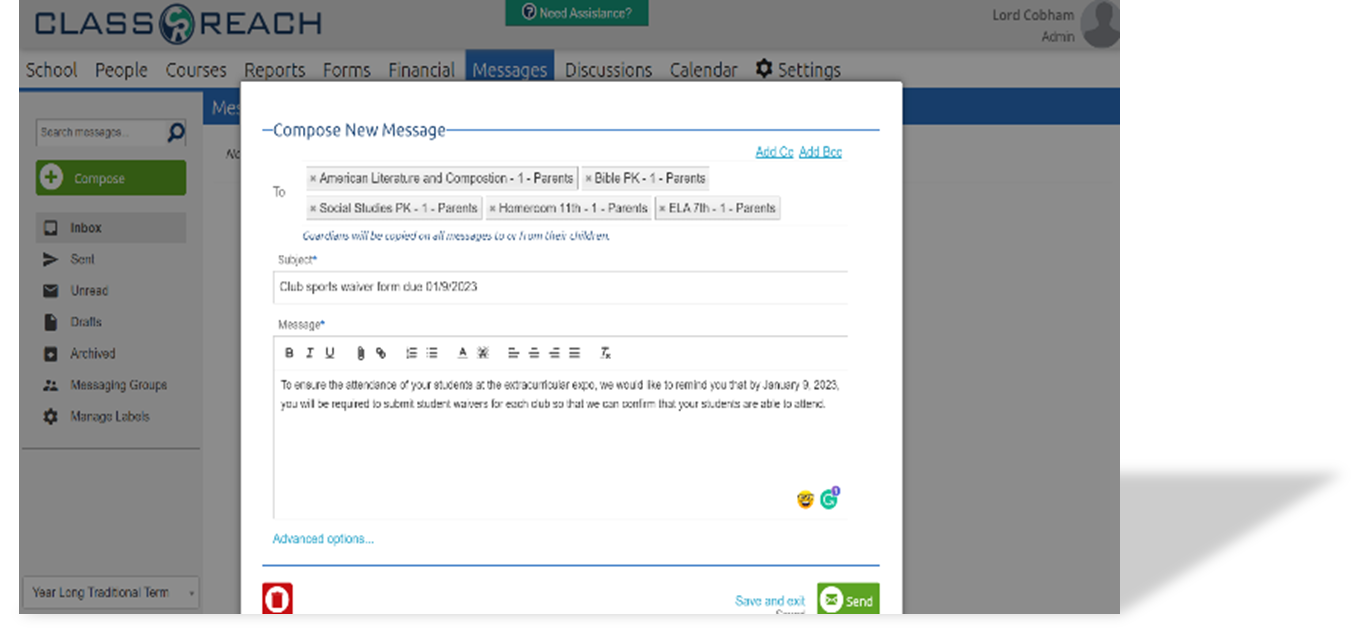This screenshot has width=1362, height=633.
Task: Toggle italic formatting in message editor
Action: 309,353
